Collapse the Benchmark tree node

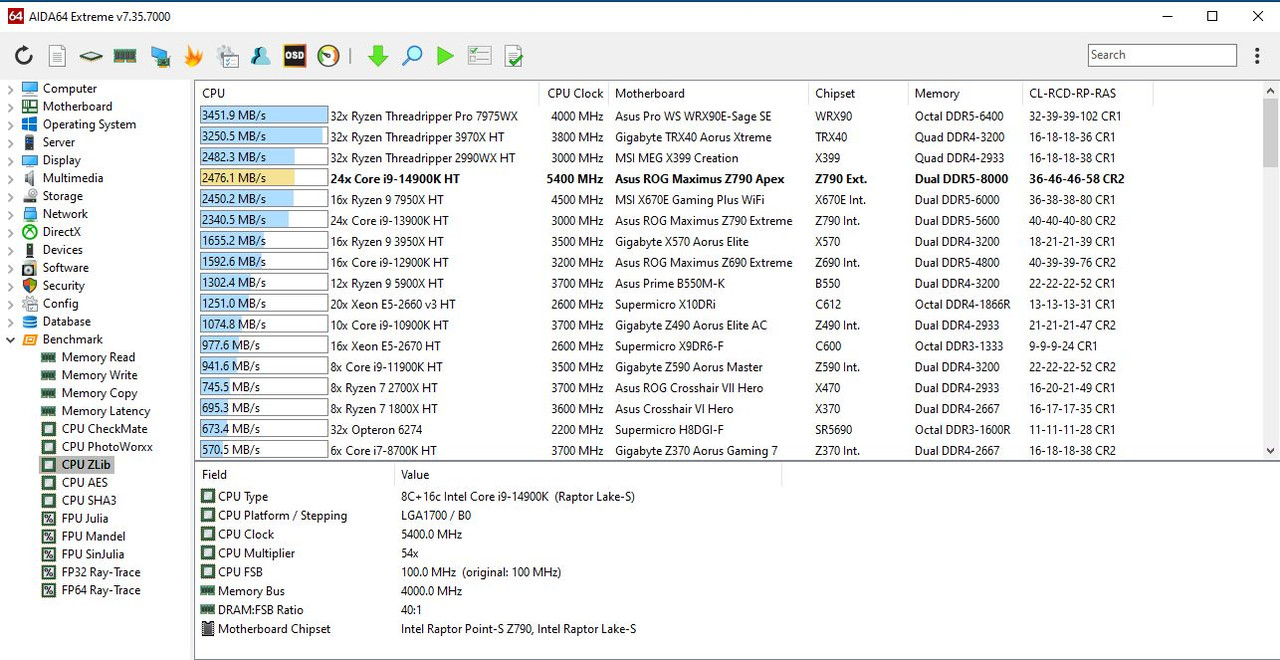(x=11, y=340)
